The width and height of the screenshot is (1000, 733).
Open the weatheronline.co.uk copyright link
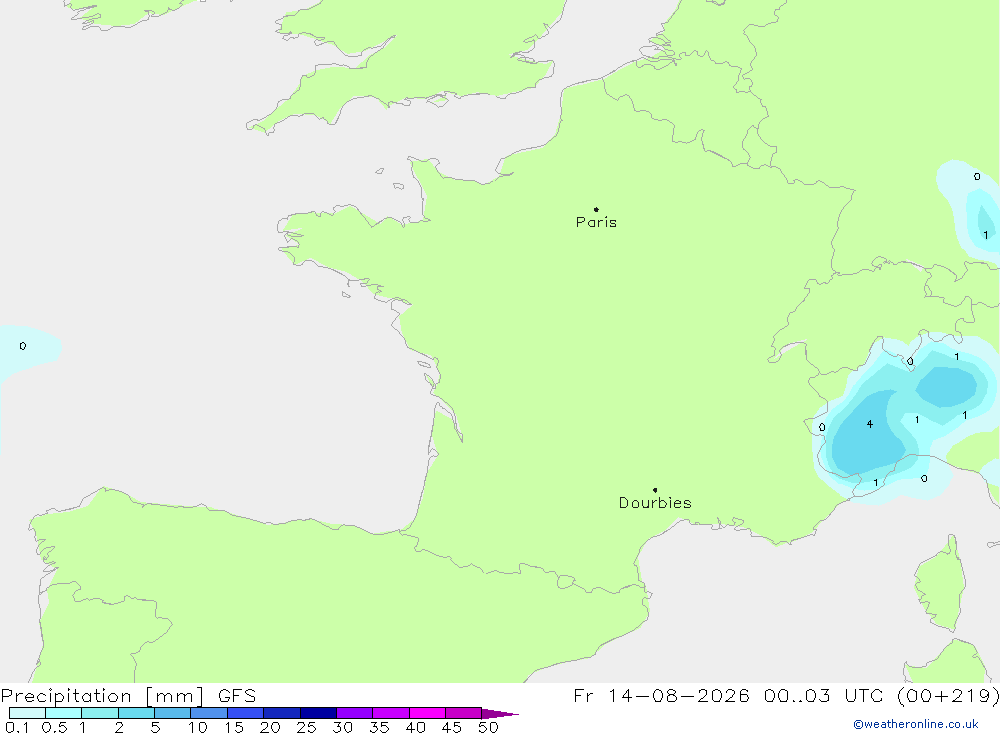[x=916, y=724]
